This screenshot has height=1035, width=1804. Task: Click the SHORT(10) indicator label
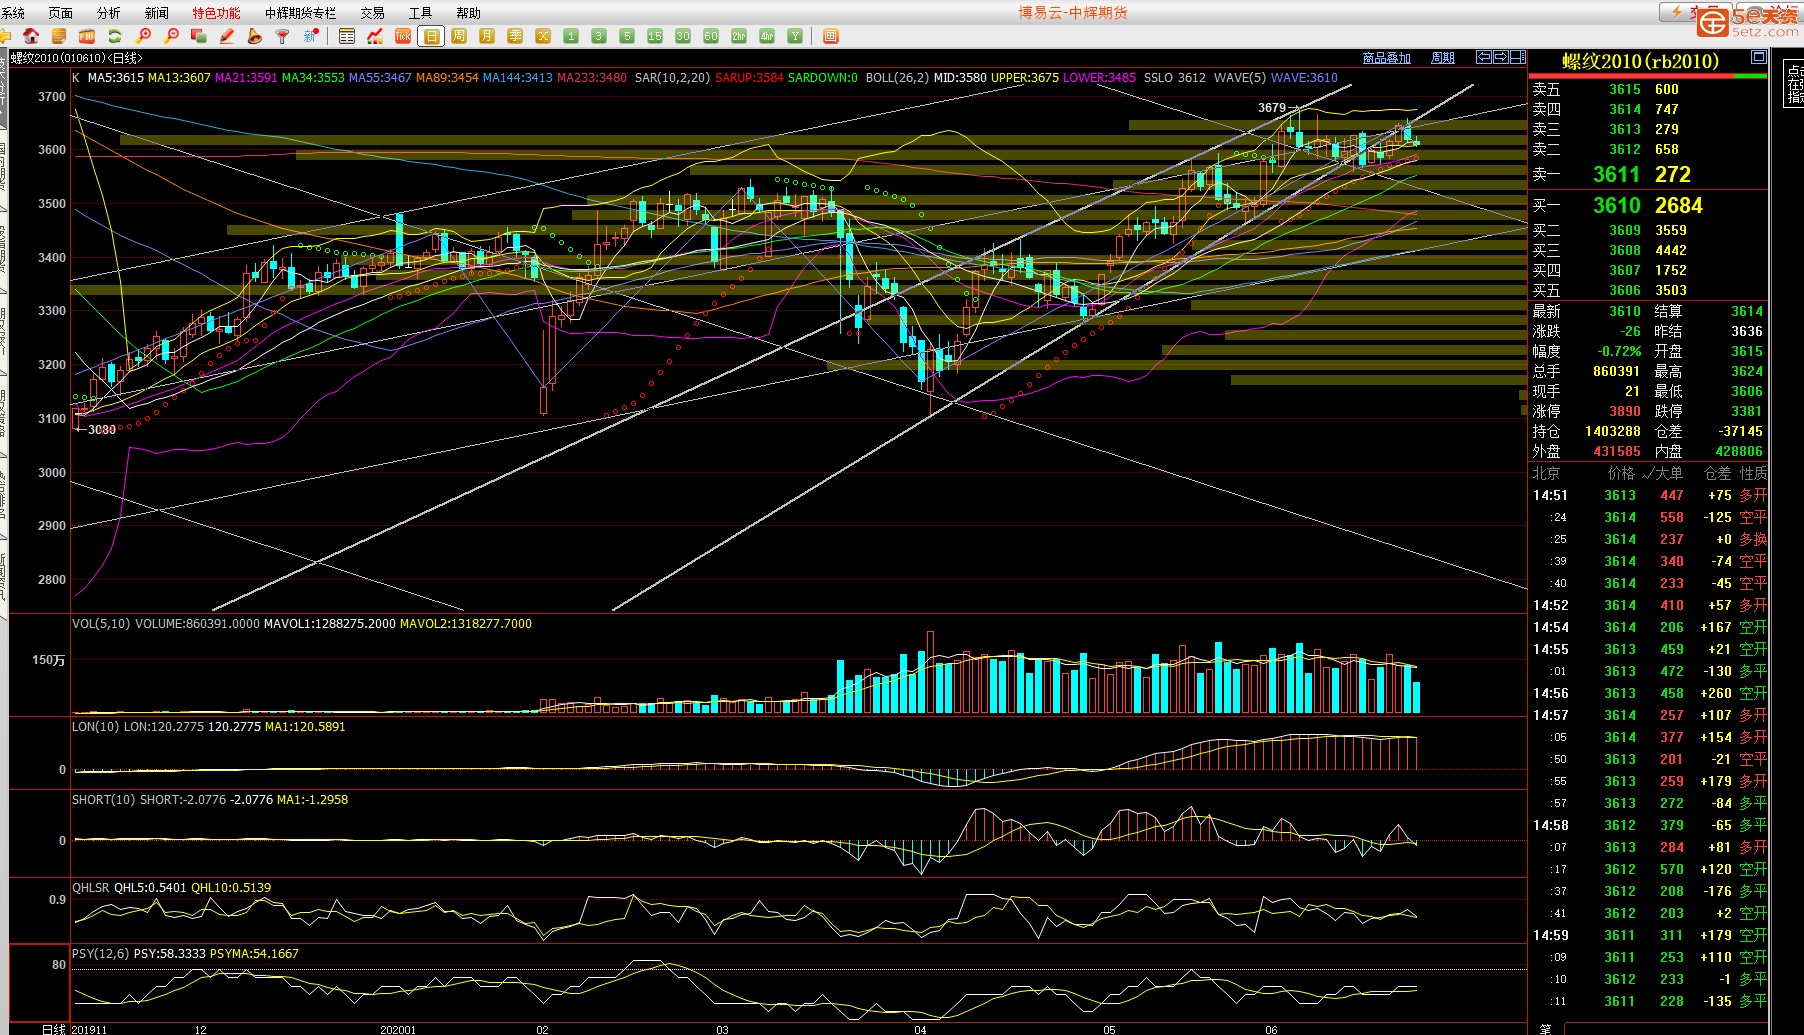pos(104,799)
